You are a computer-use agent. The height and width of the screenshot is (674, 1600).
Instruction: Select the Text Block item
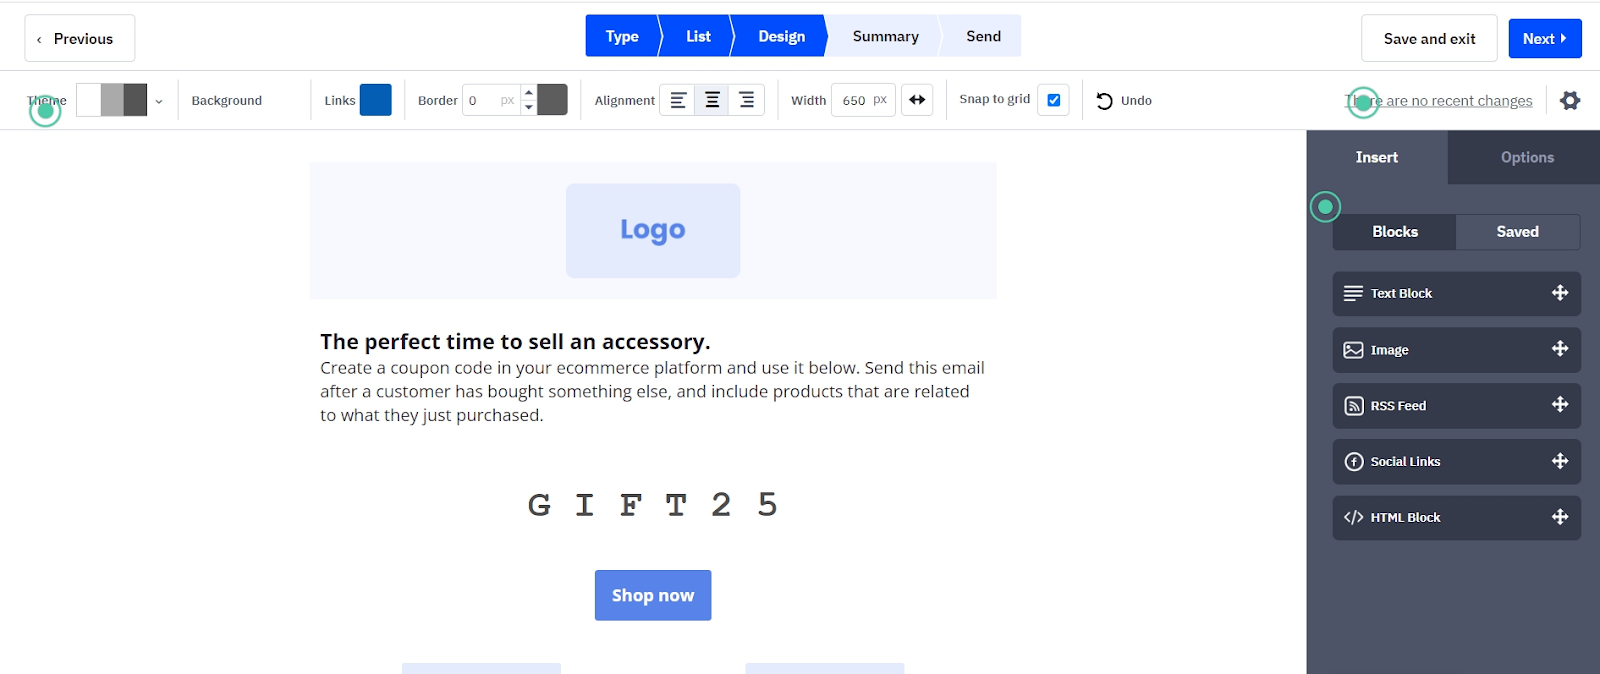coord(1457,293)
